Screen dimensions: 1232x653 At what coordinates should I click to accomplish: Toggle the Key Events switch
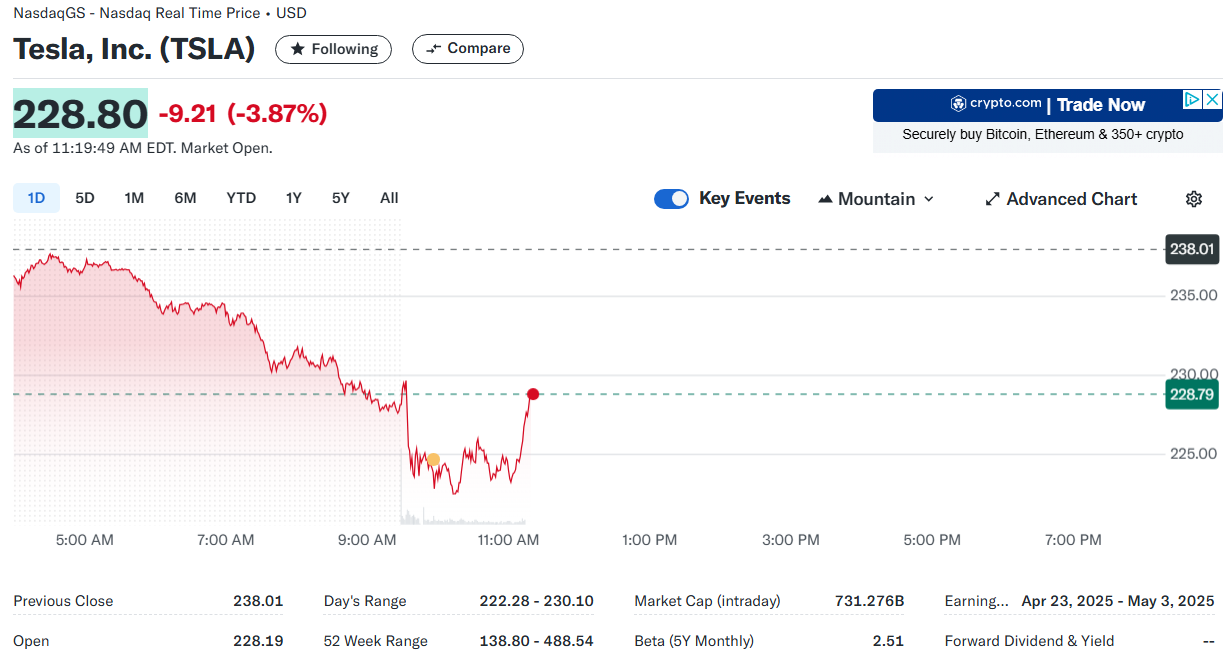coord(671,199)
